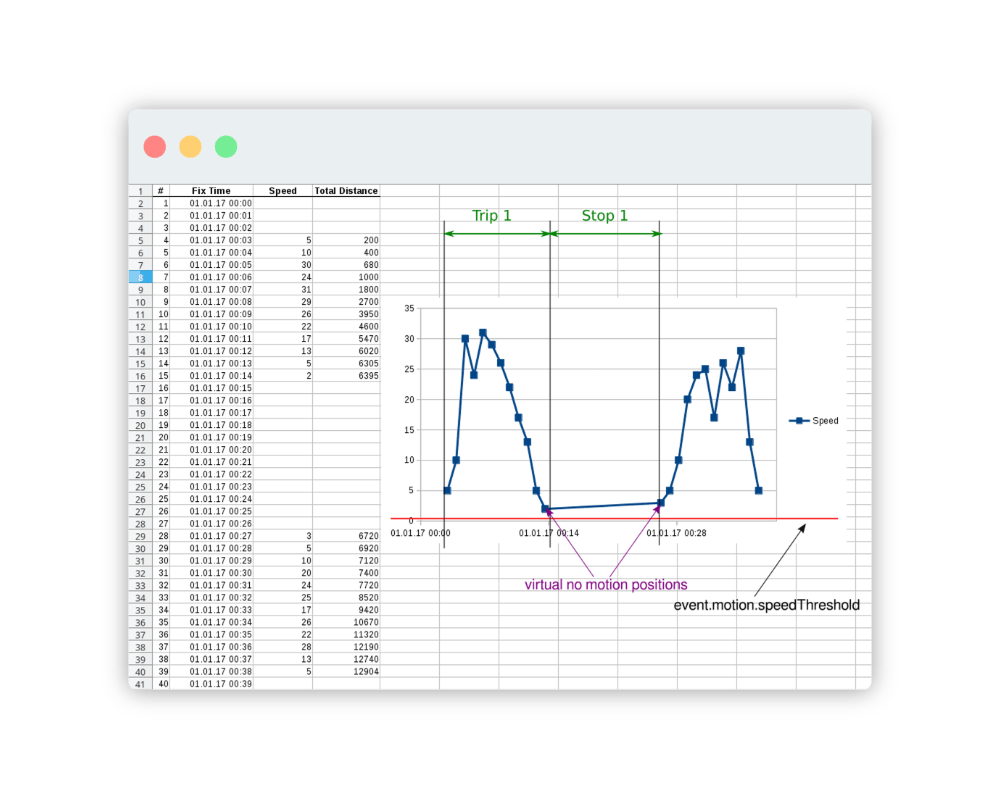Select the row 1 header
The width and height of the screenshot is (1000, 800).
coord(139,191)
